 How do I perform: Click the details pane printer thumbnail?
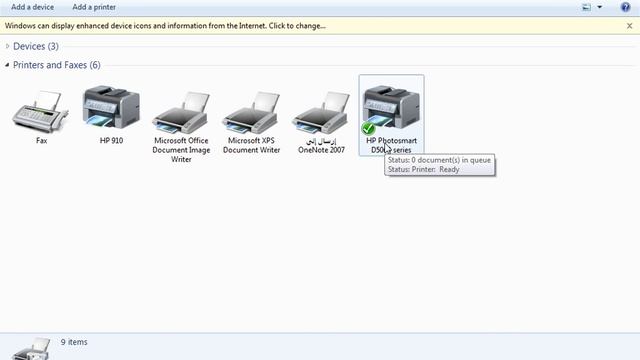pyautogui.click(x=31, y=349)
